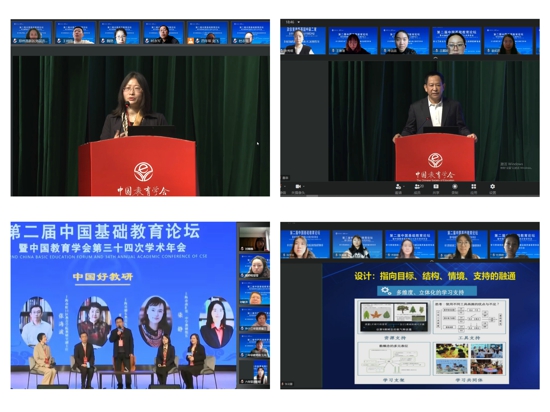550x412 pixels.
Task: Expand the arrow next to the camera icon
Action: pyautogui.click(x=304, y=187)
